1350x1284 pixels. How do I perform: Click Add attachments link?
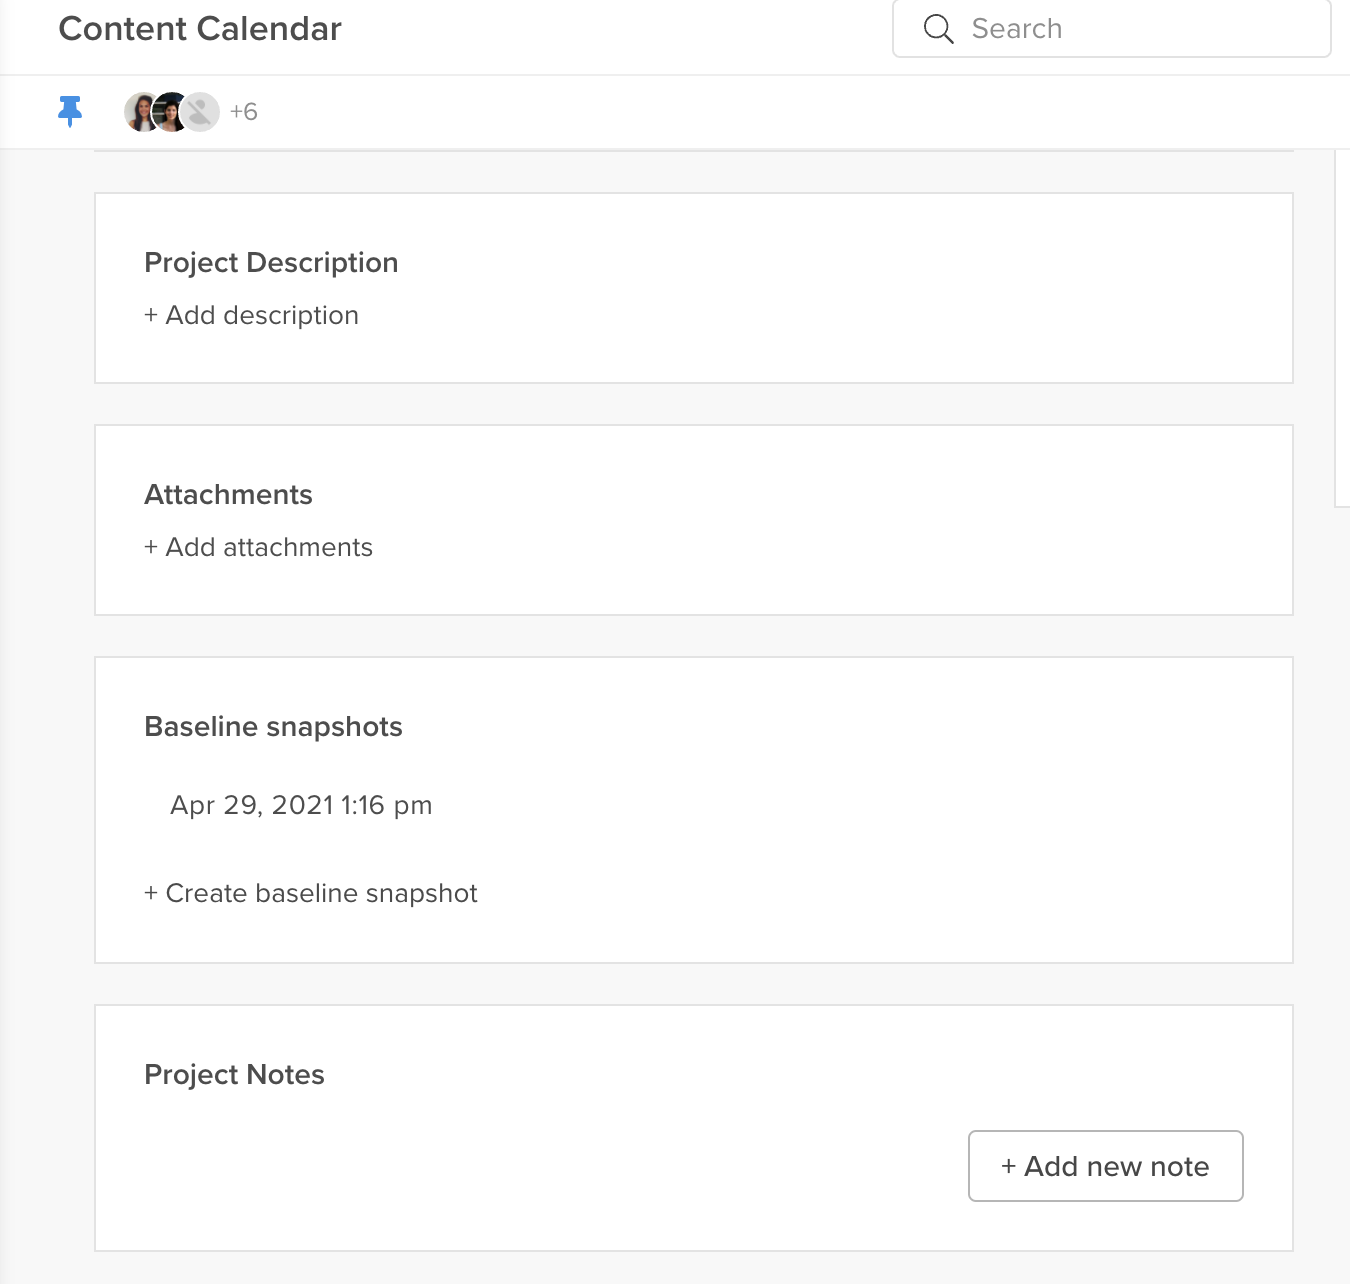[258, 547]
